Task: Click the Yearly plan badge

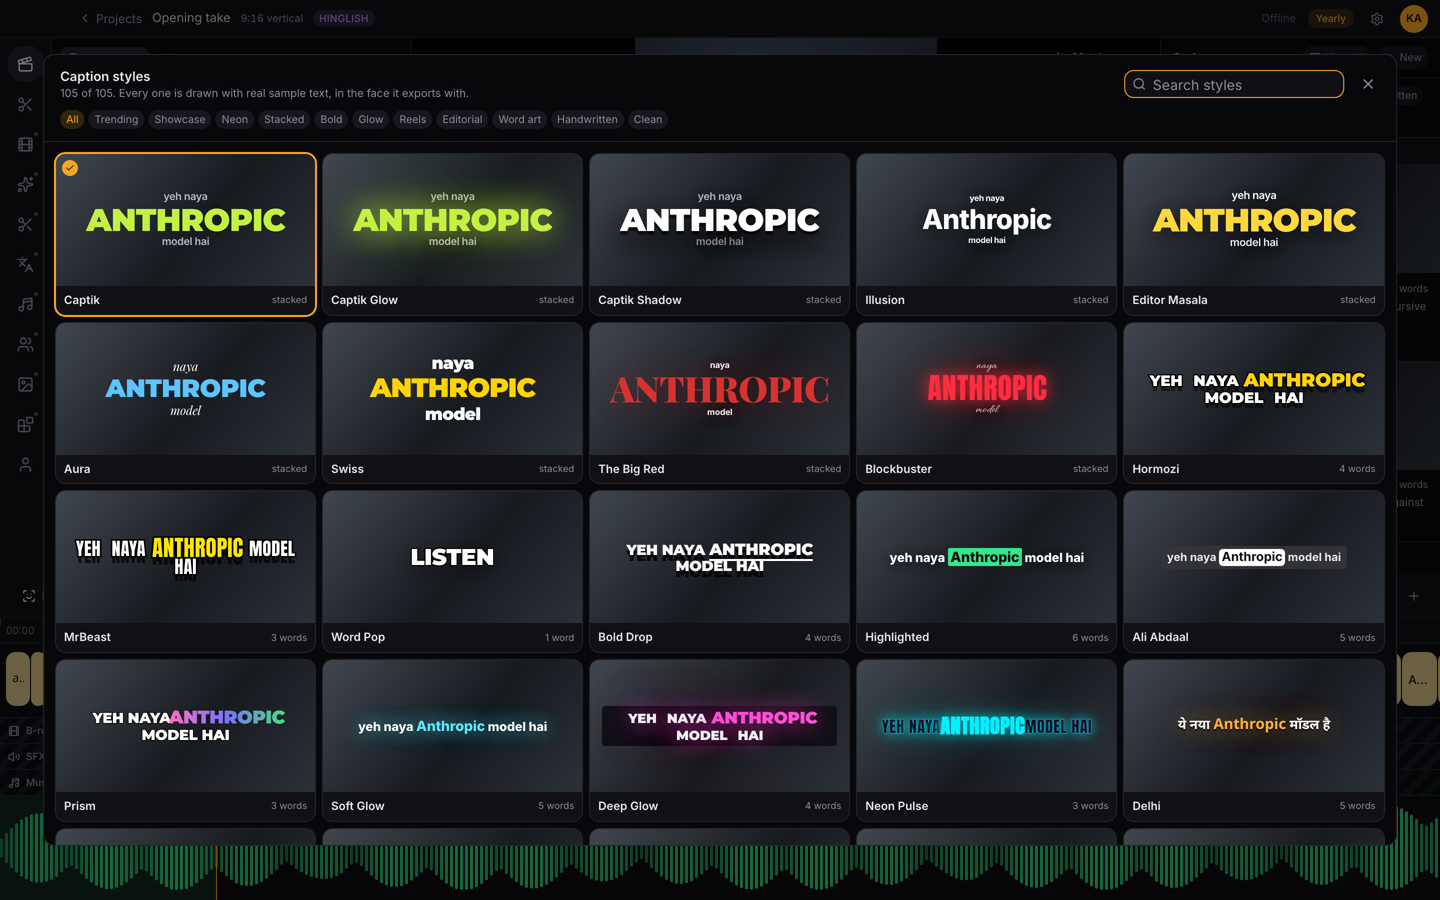Action: point(1330,18)
